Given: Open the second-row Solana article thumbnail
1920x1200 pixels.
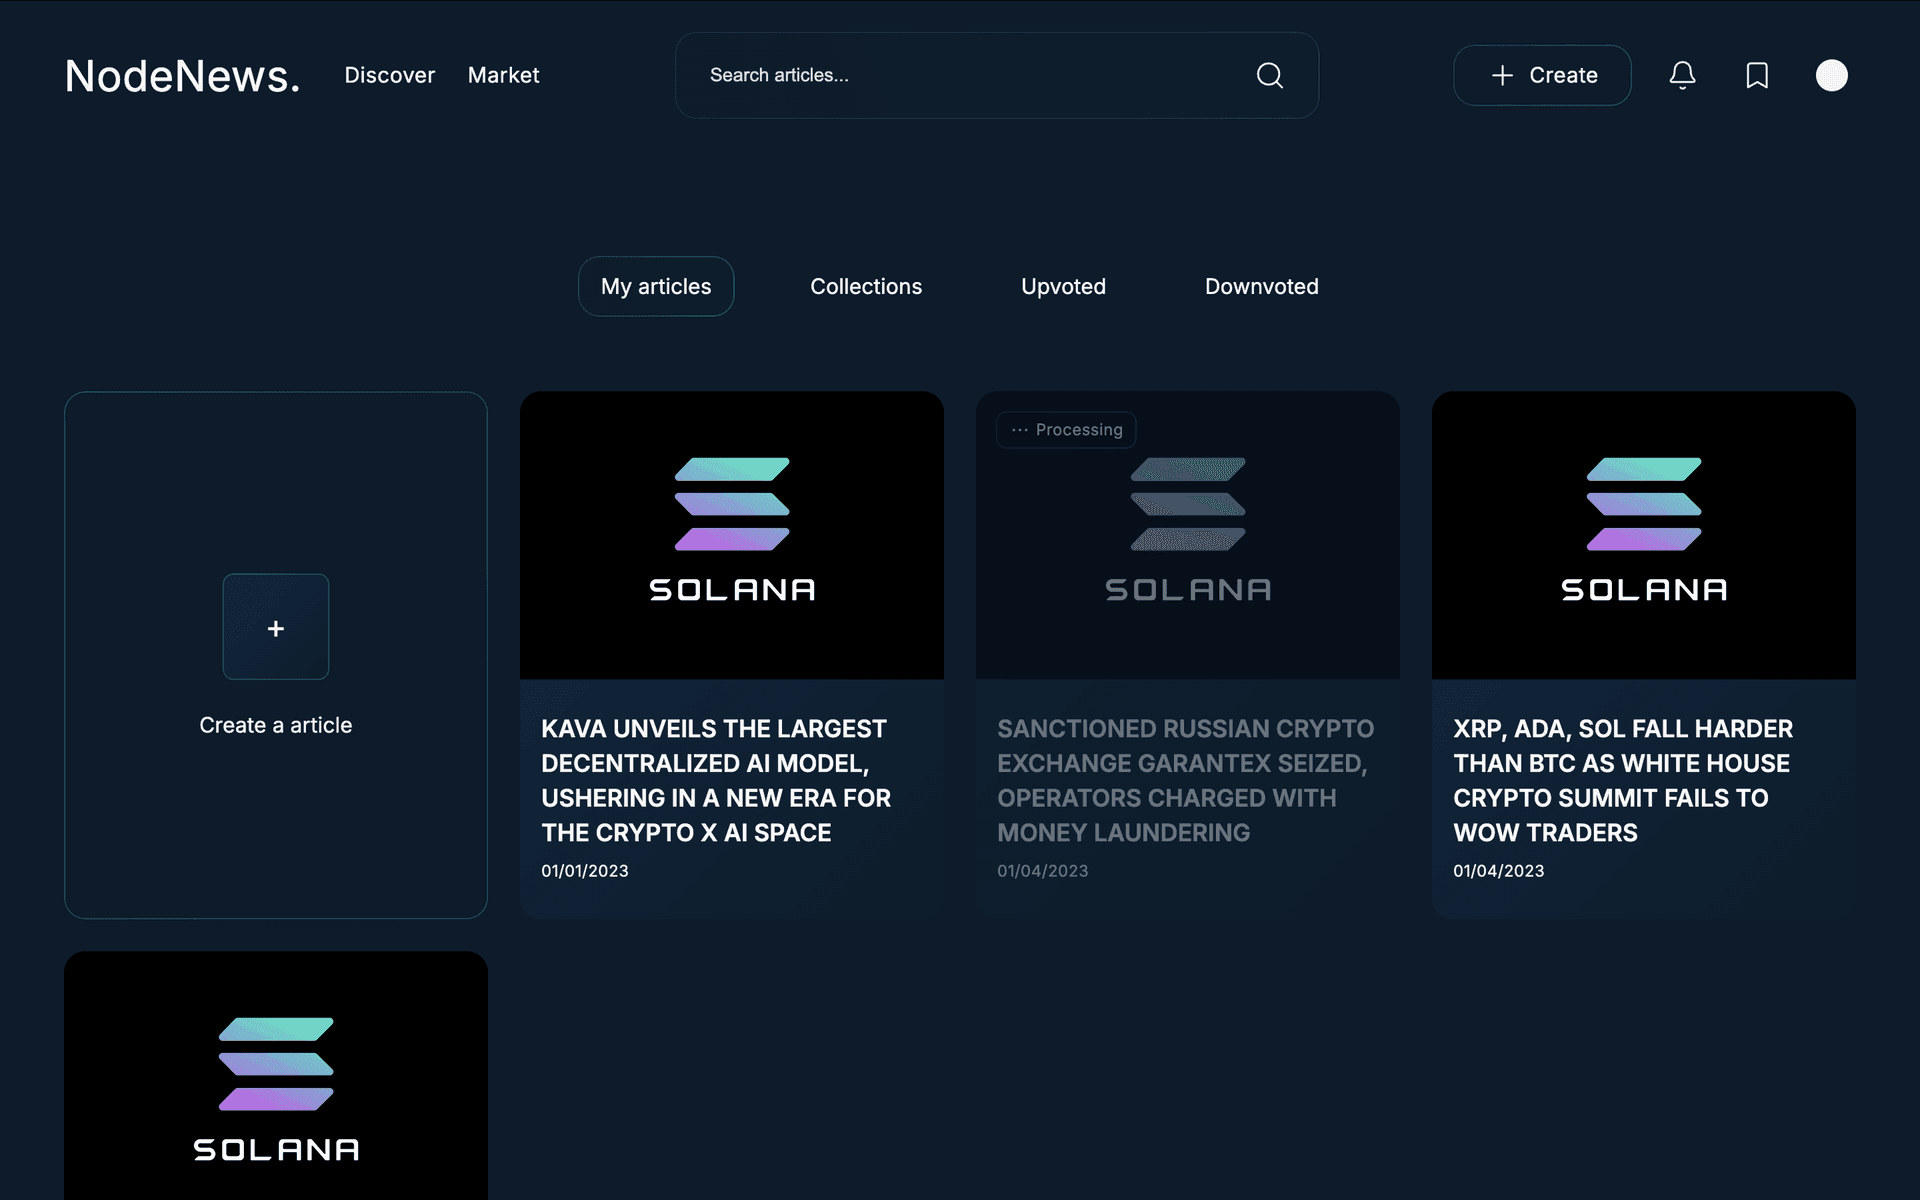Looking at the screenshot, I should point(276,1075).
